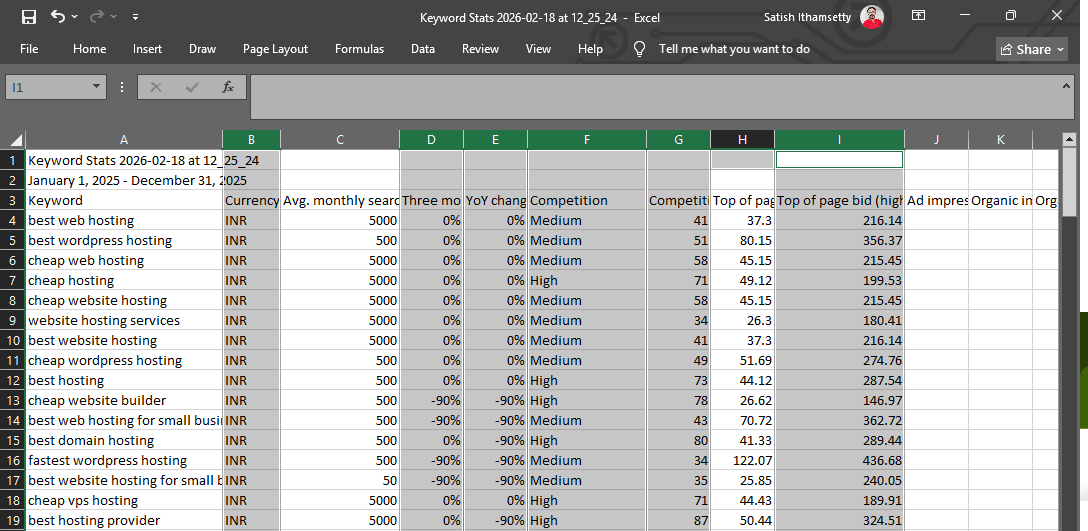Open the Name Box dropdown arrow
Image resolution: width=1088 pixels, height=531 pixels.
tap(96, 87)
